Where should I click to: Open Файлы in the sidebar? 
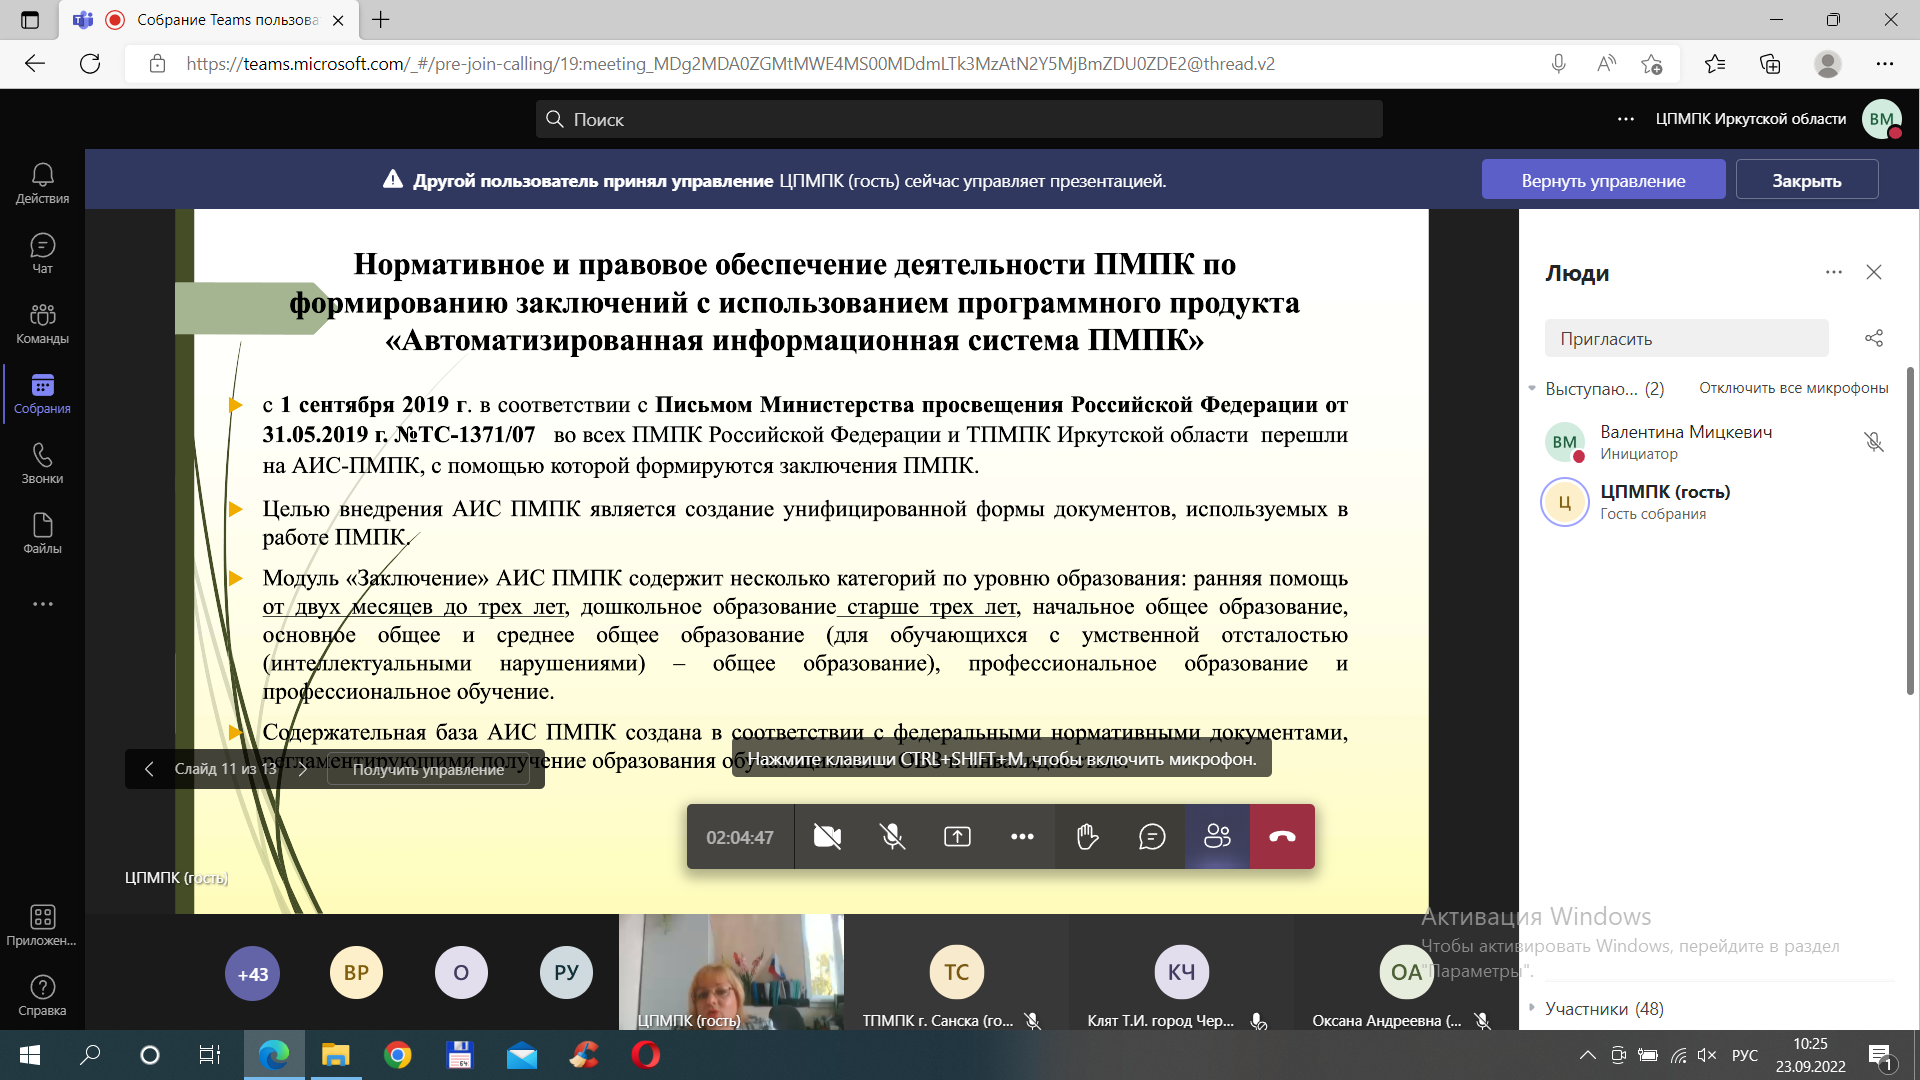point(42,533)
